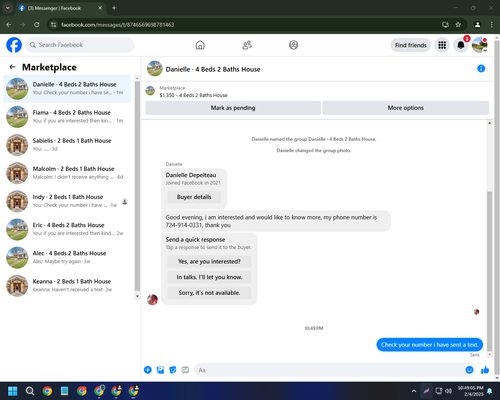Open the emoji picker in message field
This screenshot has height=400, width=500.
[469, 370]
